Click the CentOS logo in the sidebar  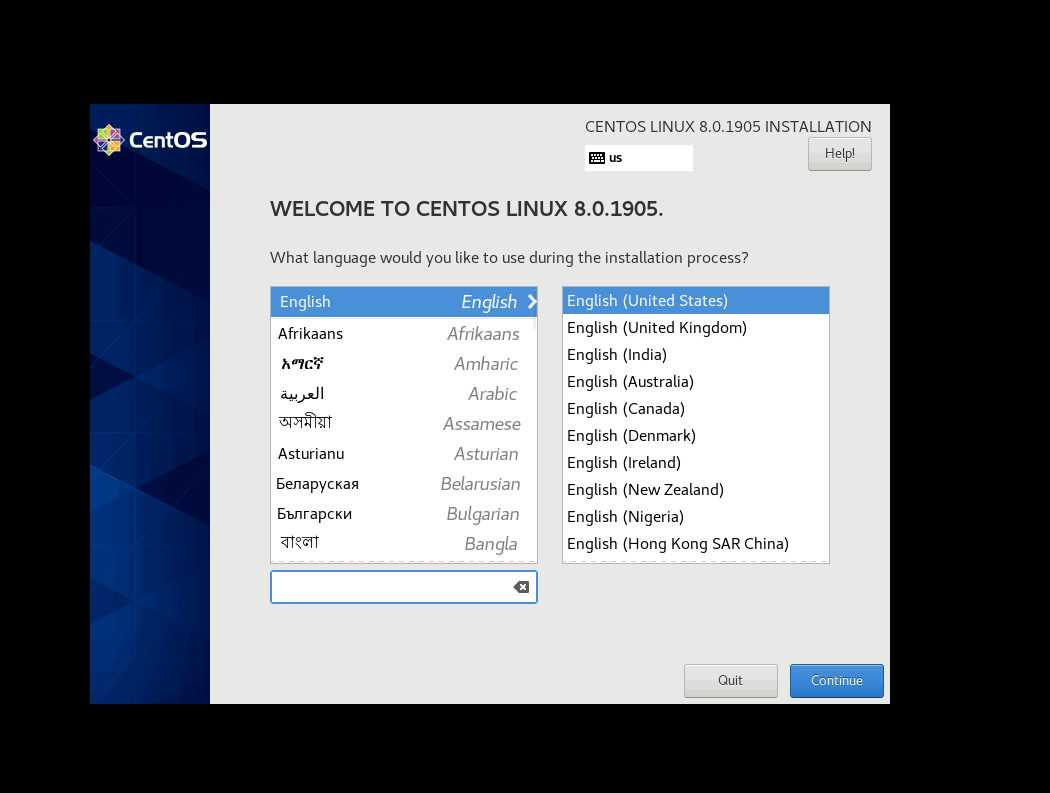tap(150, 140)
